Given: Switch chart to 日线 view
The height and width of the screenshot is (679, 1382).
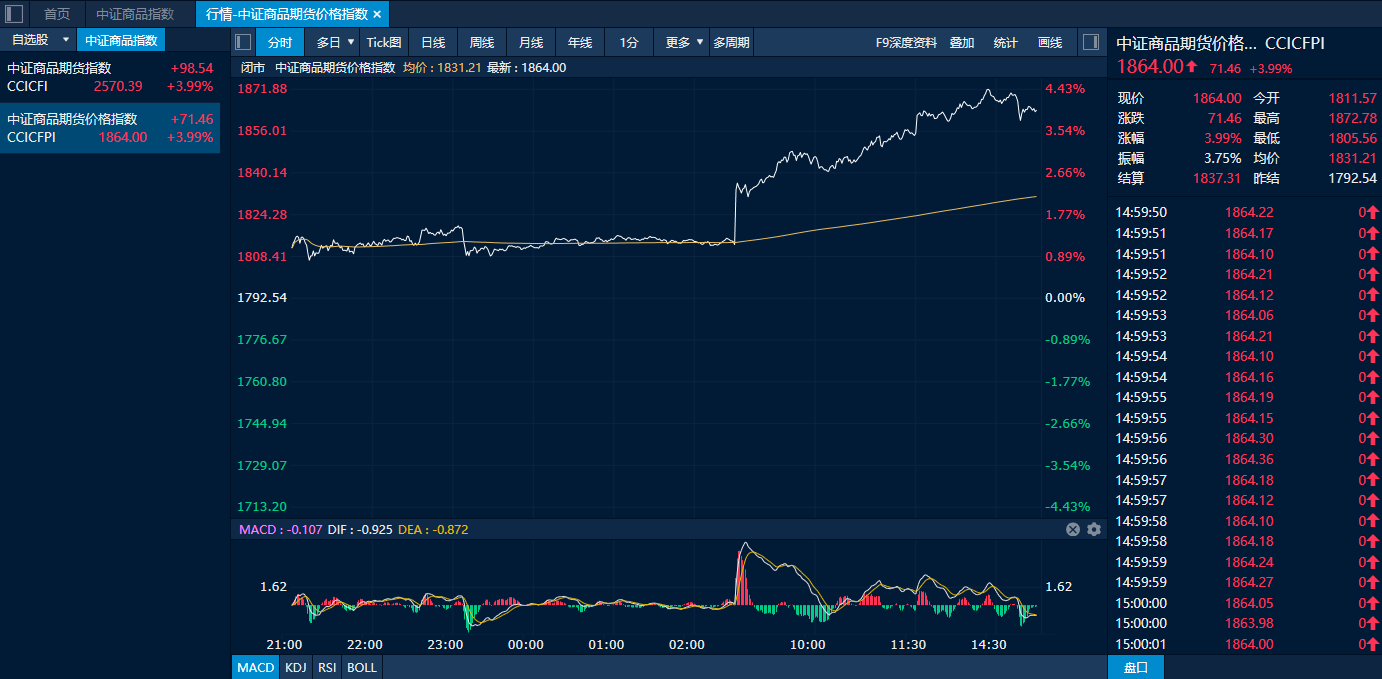Looking at the screenshot, I should [433, 42].
